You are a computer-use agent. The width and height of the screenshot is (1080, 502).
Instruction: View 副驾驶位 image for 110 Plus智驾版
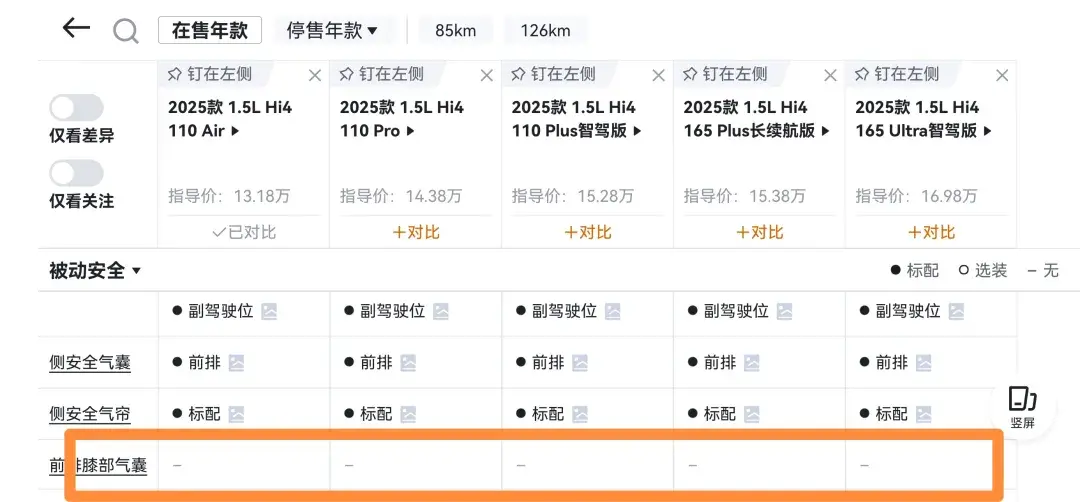(x=612, y=311)
